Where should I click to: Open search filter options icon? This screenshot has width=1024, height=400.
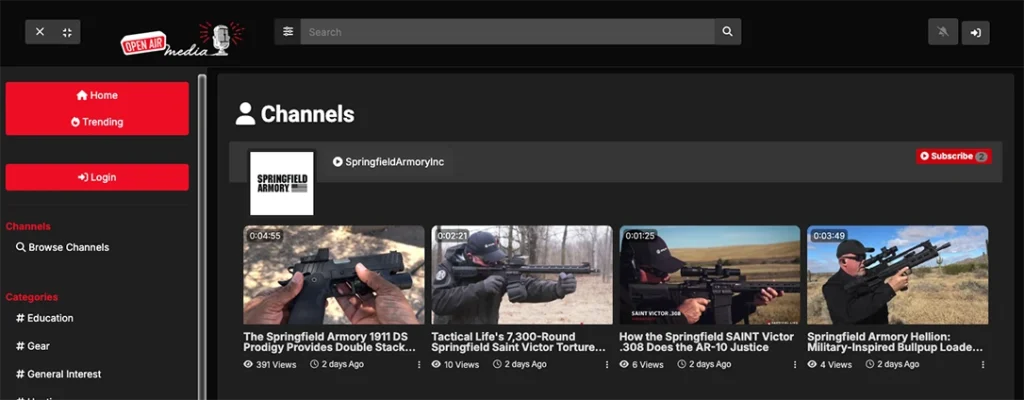288,32
